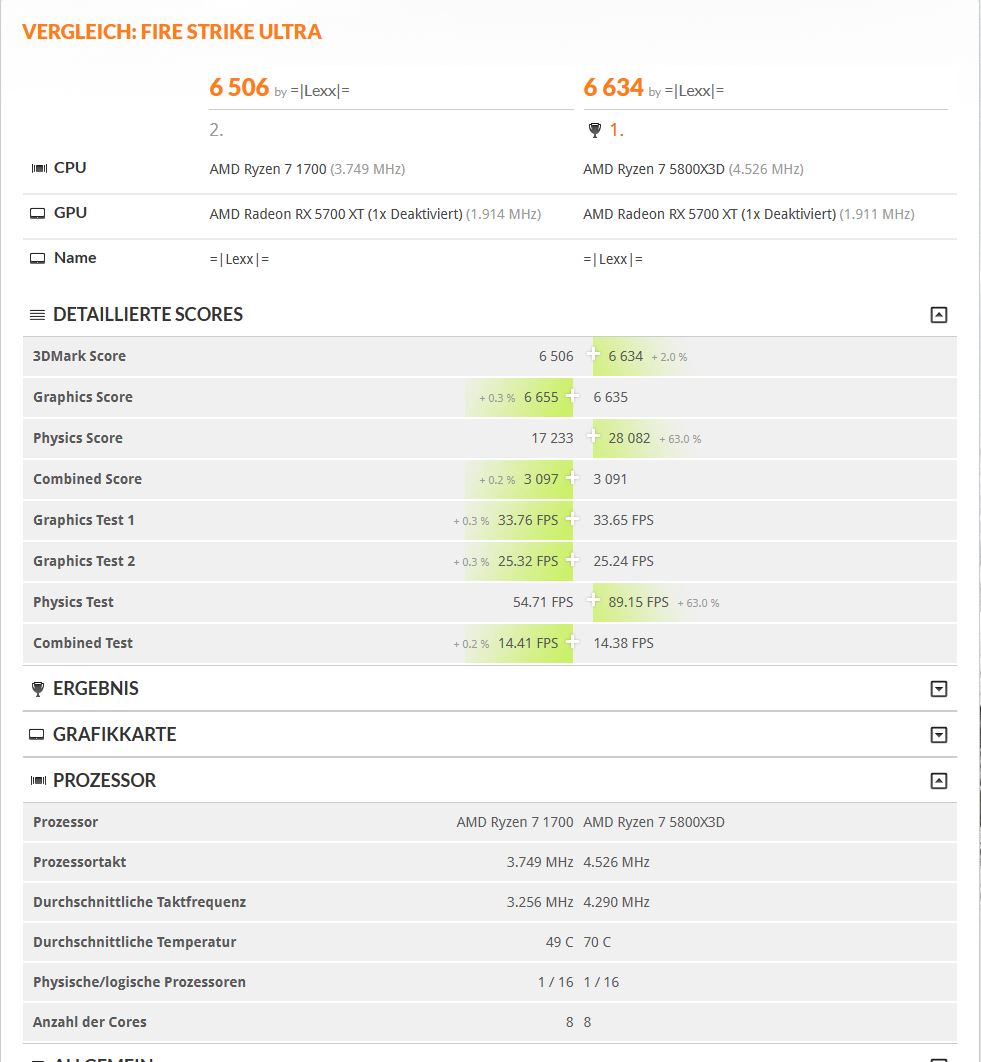Collapse the Detaillierte Scores section

coord(938,314)
